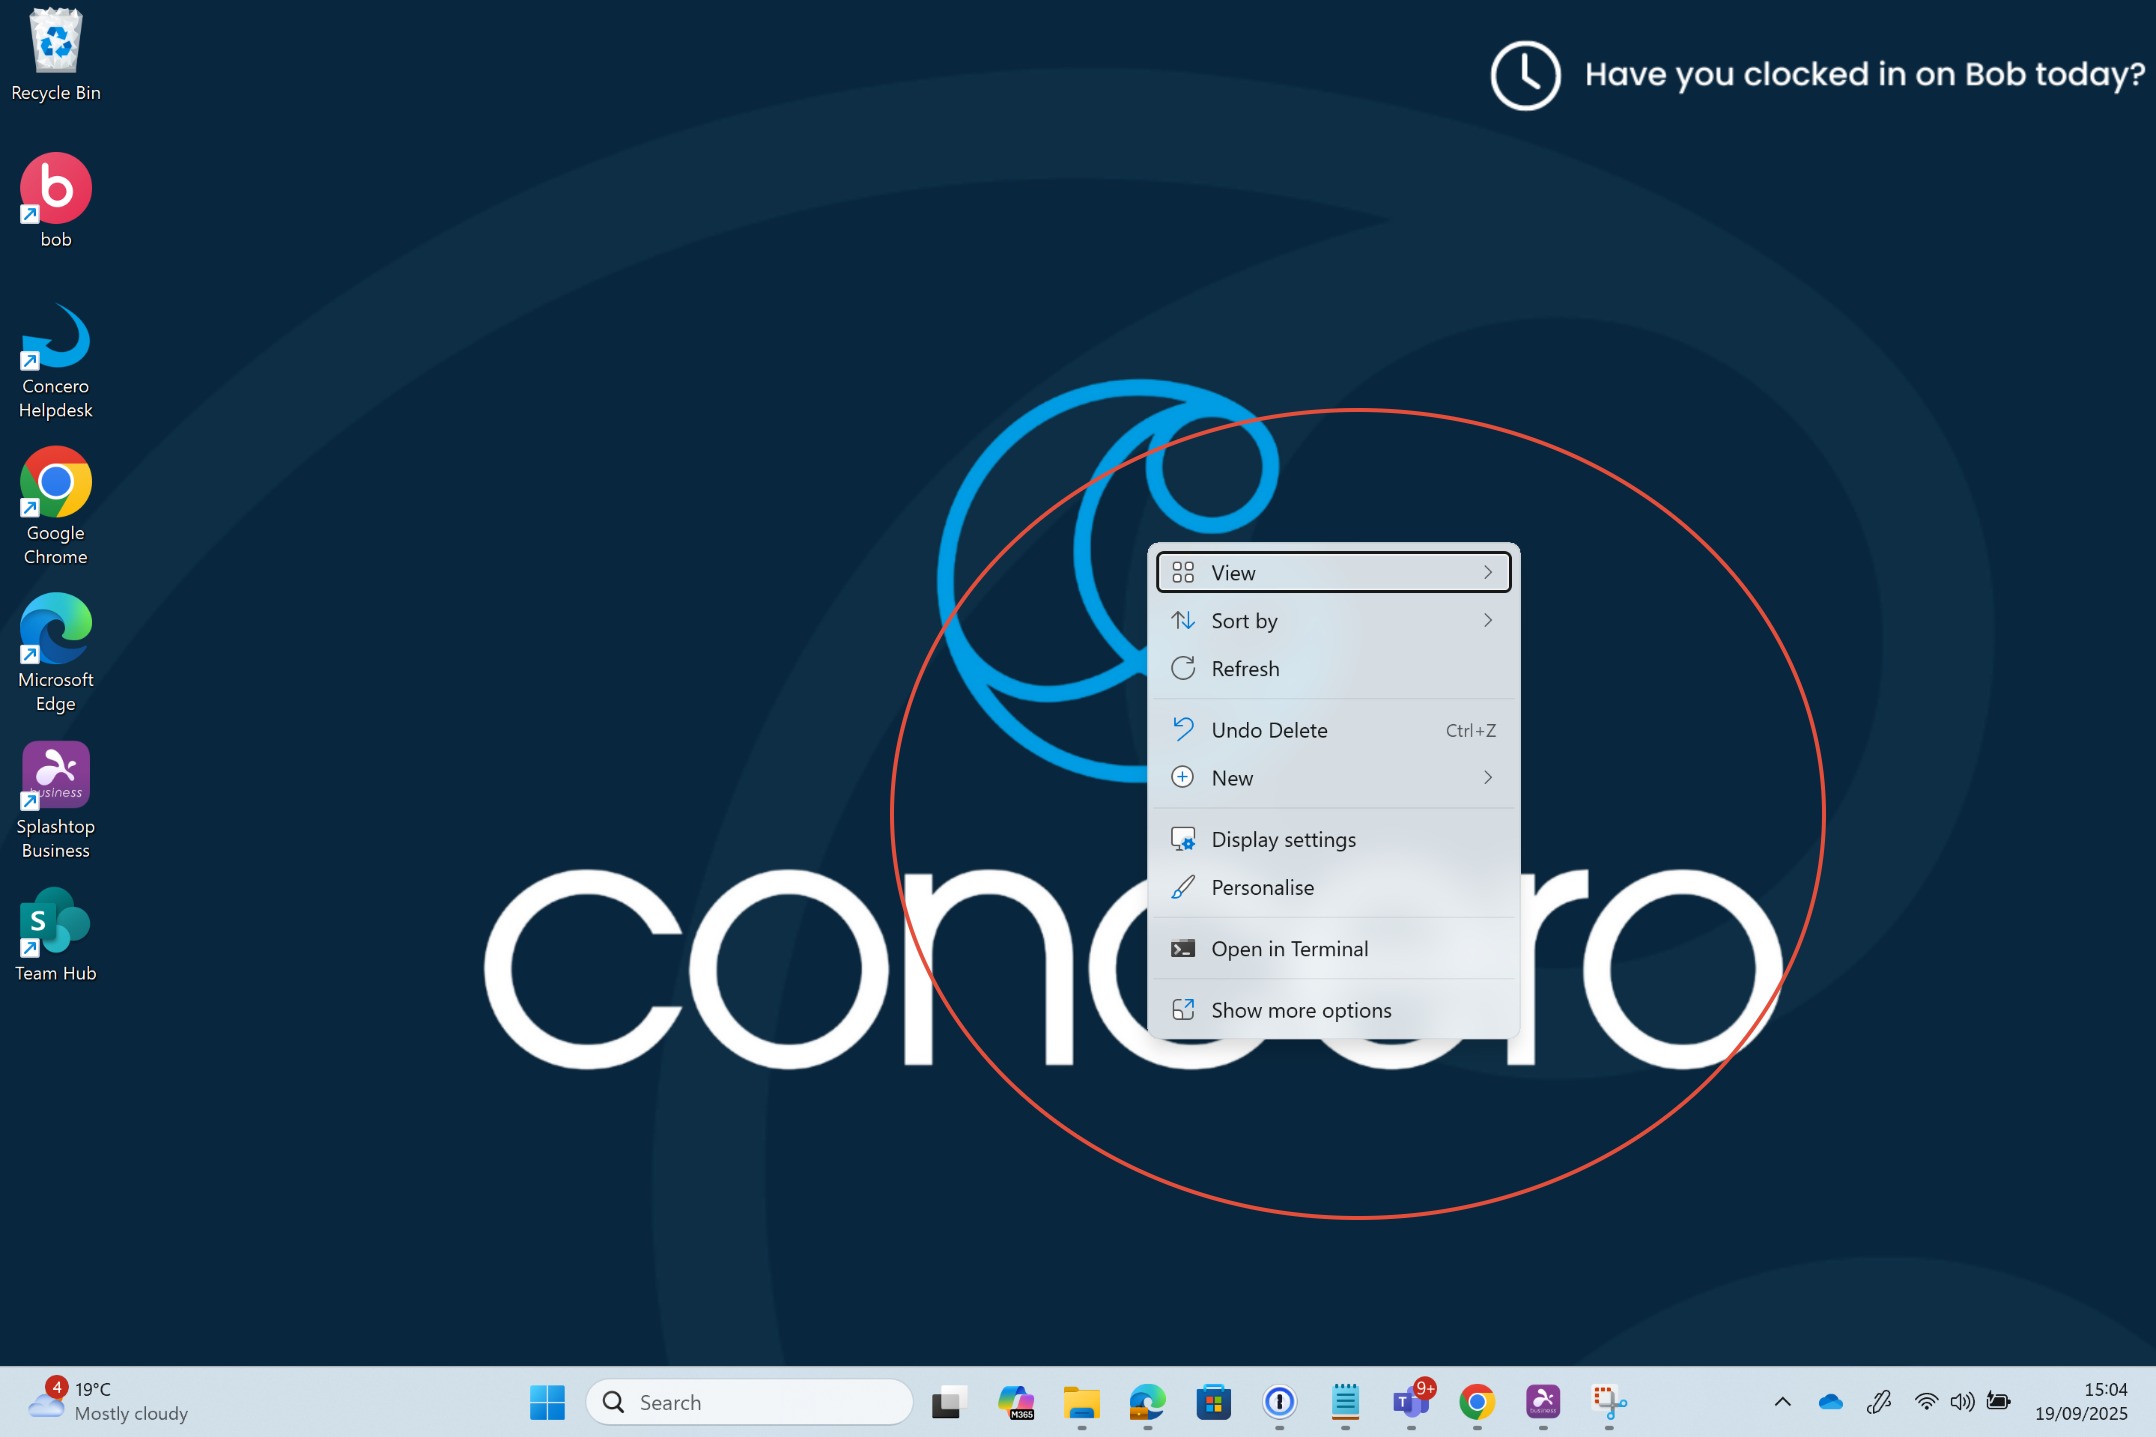This screenshot has width=2156, height=1437.
Task: Expand the View submenu
Action: (x=1333, y=573)
